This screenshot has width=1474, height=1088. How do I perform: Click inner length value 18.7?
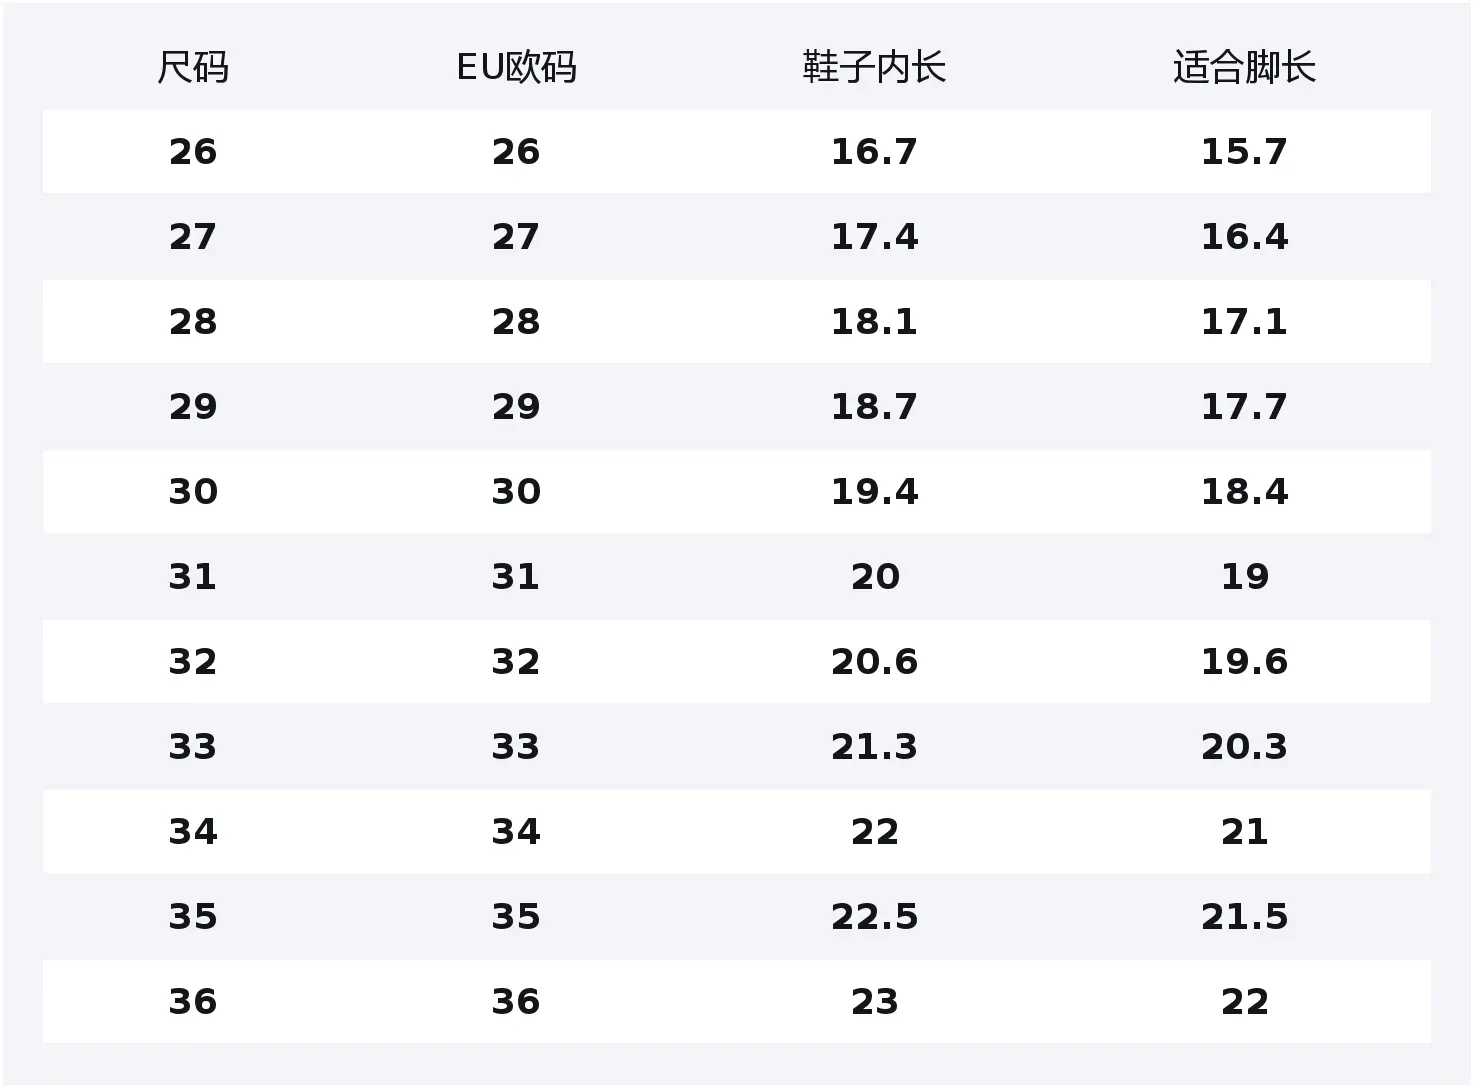(874, 407)
